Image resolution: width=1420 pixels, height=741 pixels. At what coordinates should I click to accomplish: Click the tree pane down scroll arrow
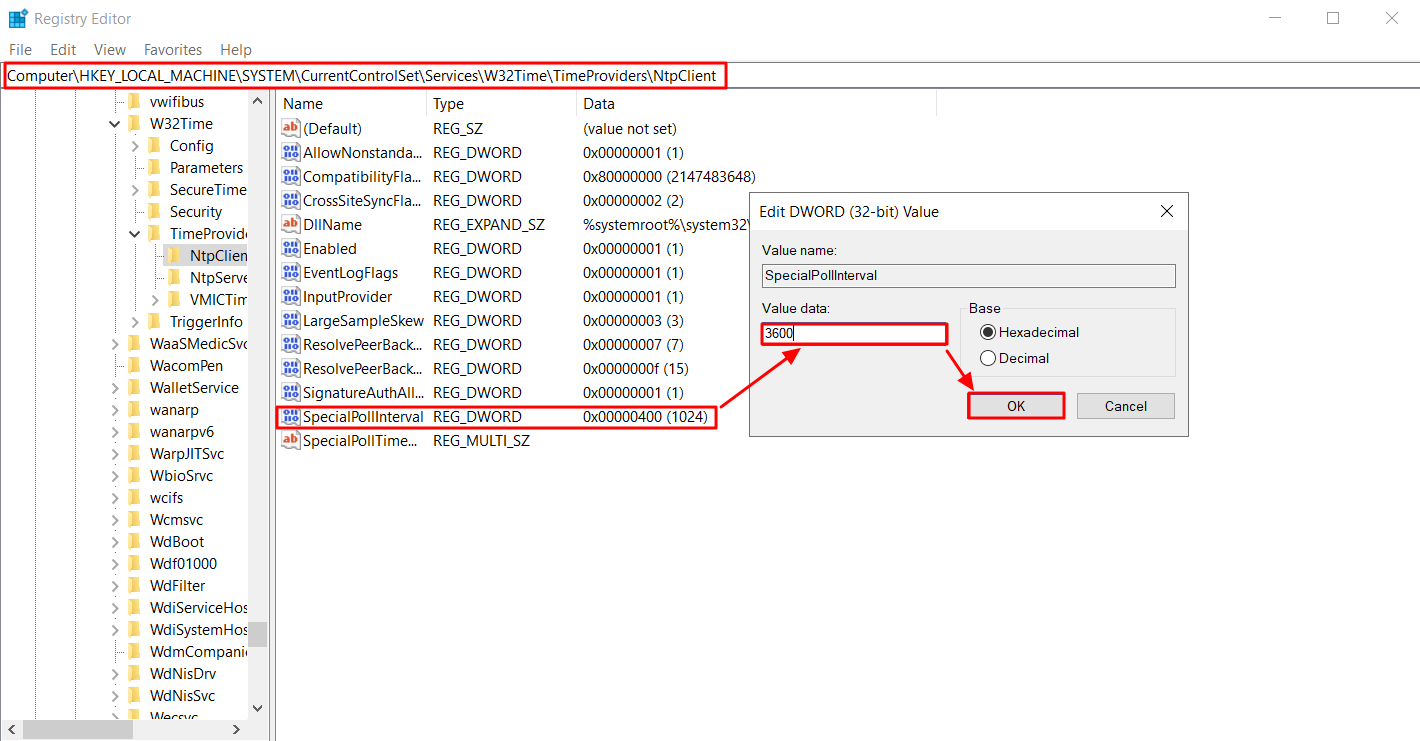[258, 707]
